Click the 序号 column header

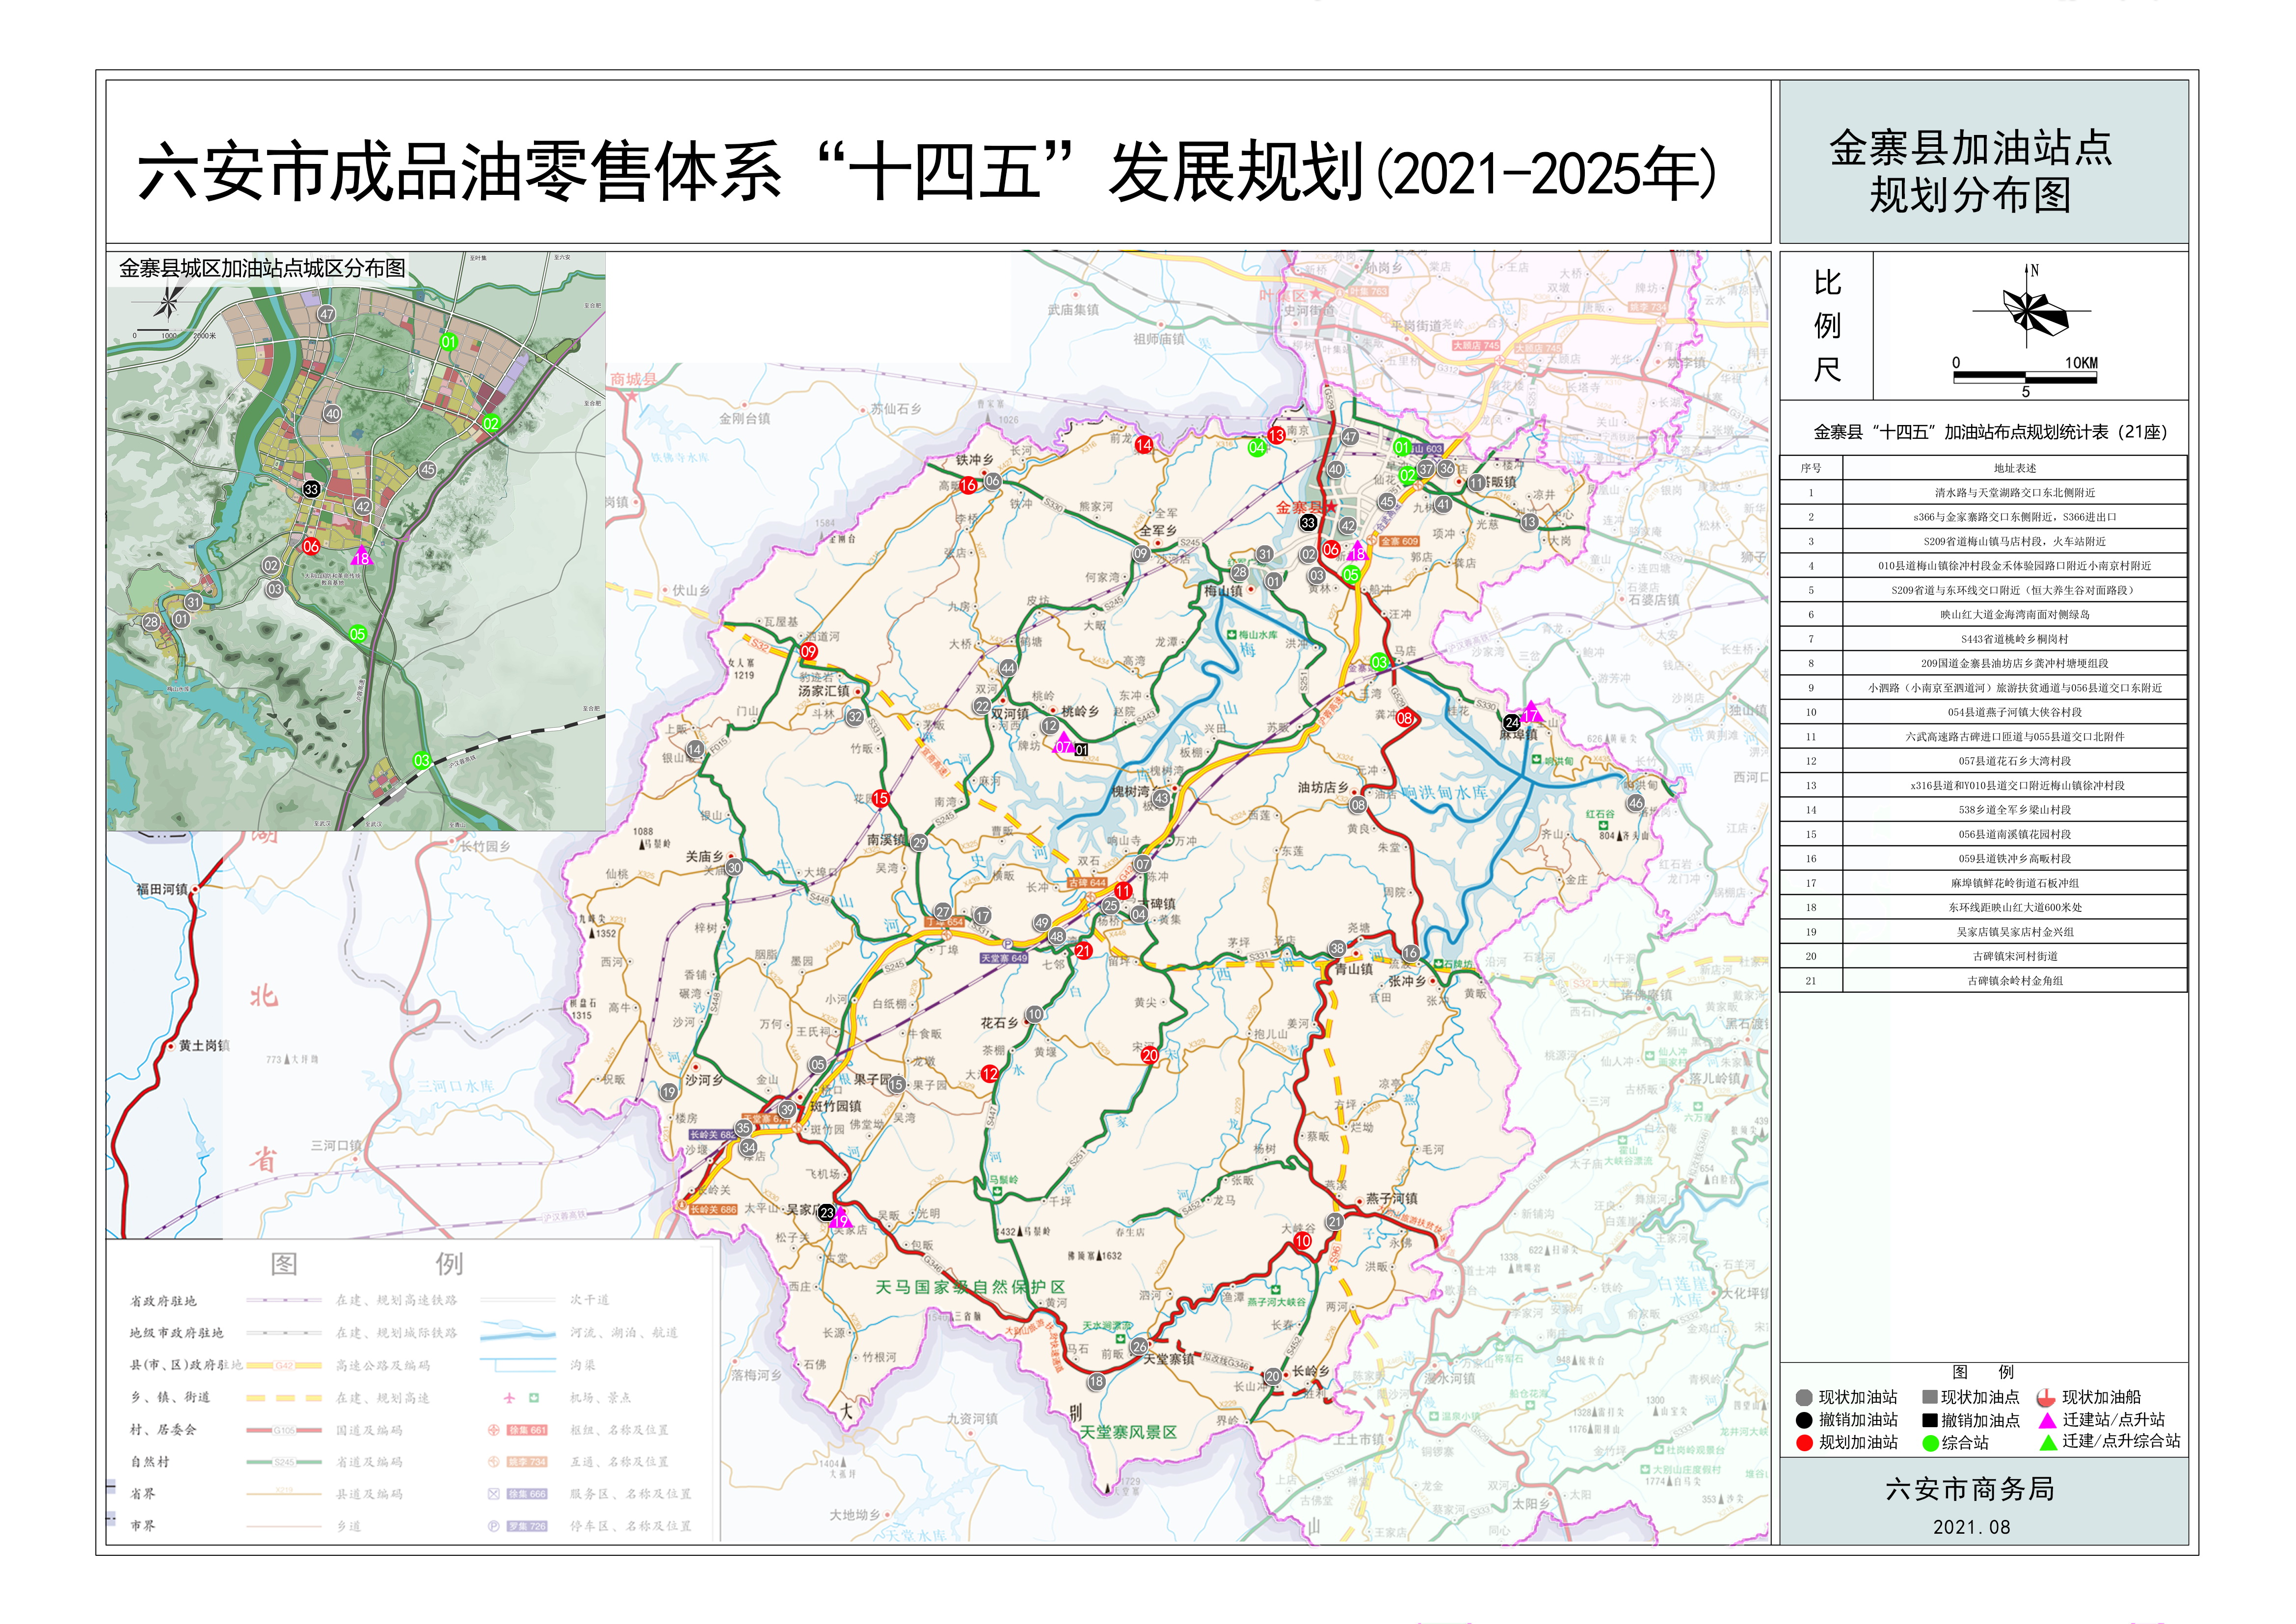[x=1811, y=468]
